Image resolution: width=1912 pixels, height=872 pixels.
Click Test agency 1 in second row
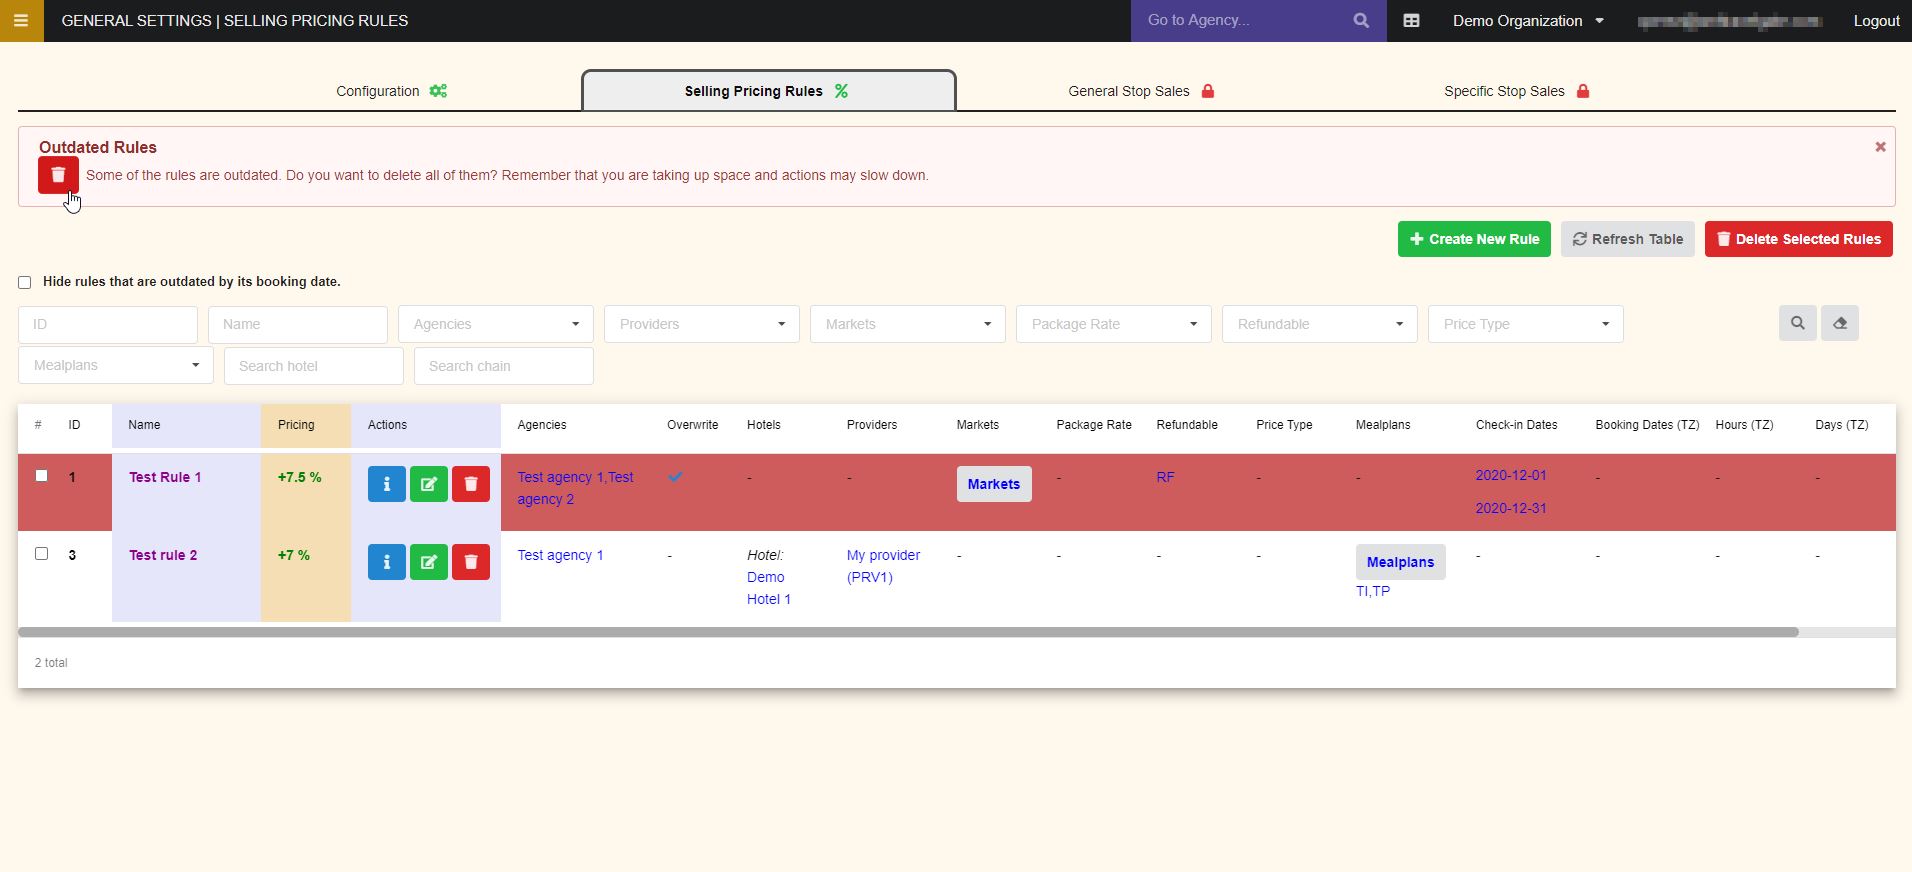(x=560, y=555)
